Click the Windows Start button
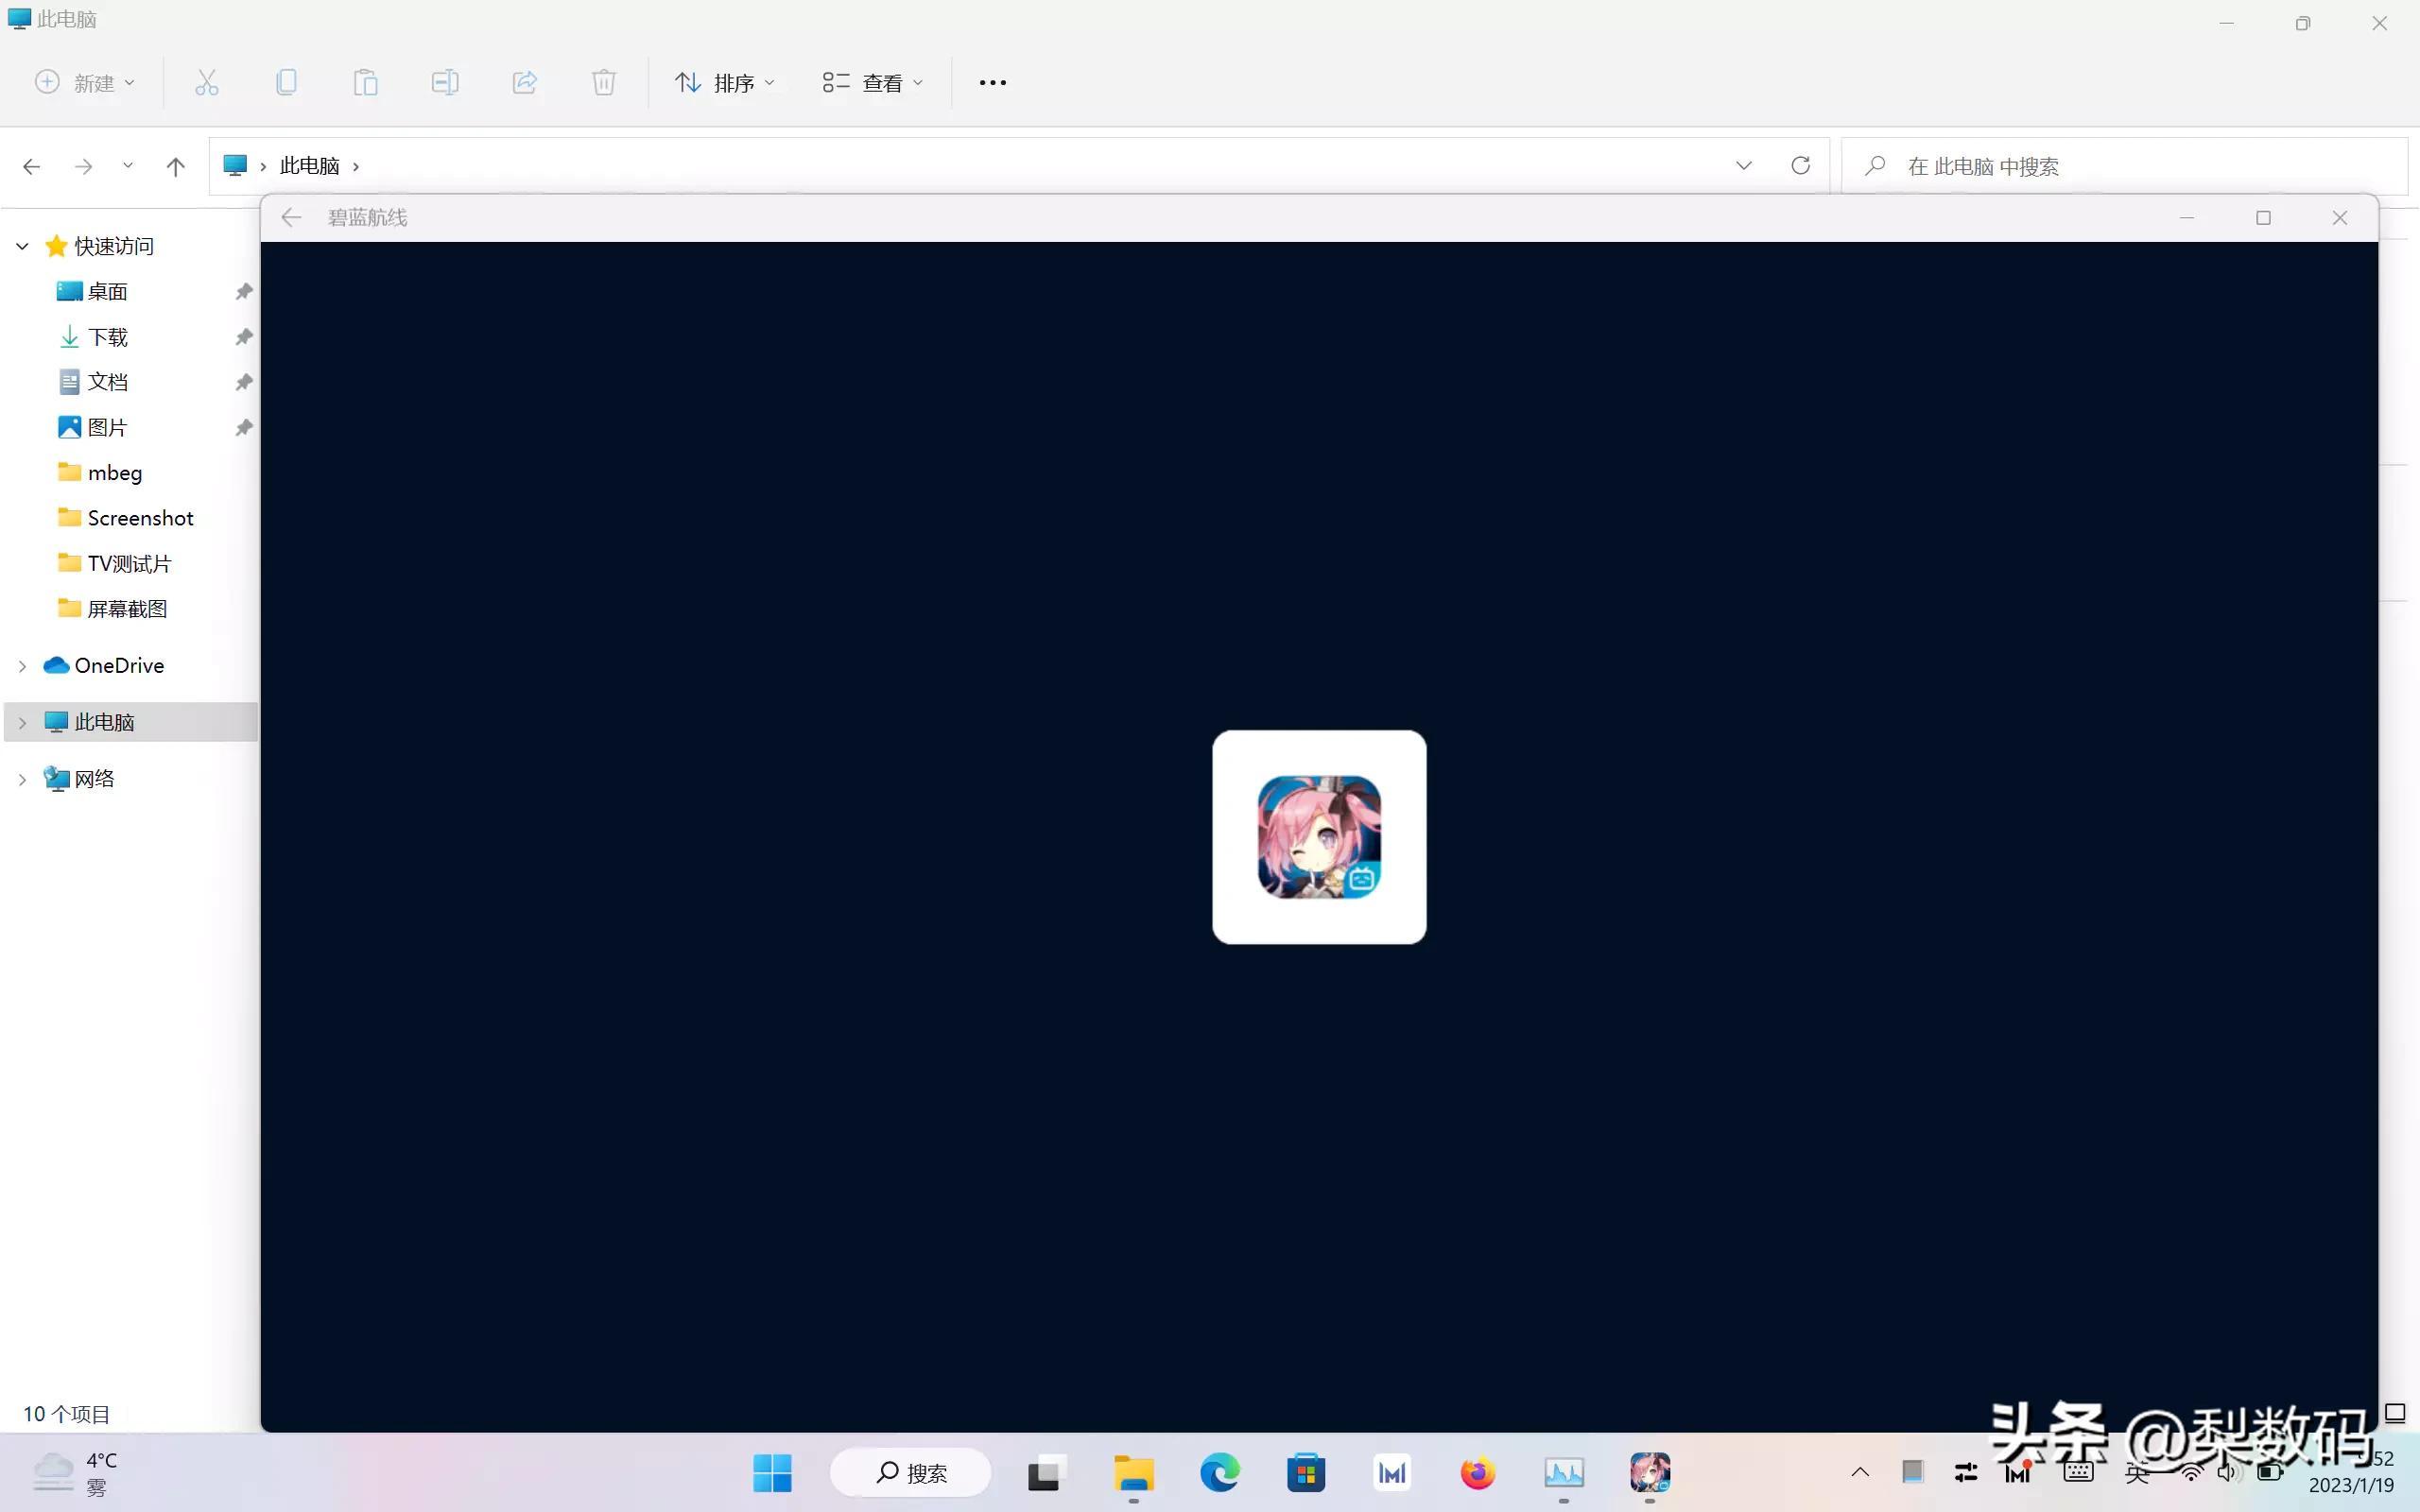The image size is (2420, 1512). (x=772, y=1473)
